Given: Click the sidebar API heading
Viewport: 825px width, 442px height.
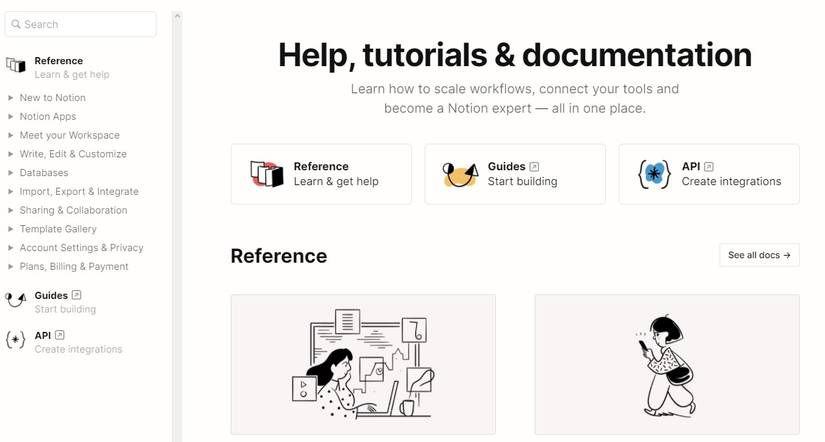Looking at the screenshot, I should pyautogui.click(x=43, y=335).
